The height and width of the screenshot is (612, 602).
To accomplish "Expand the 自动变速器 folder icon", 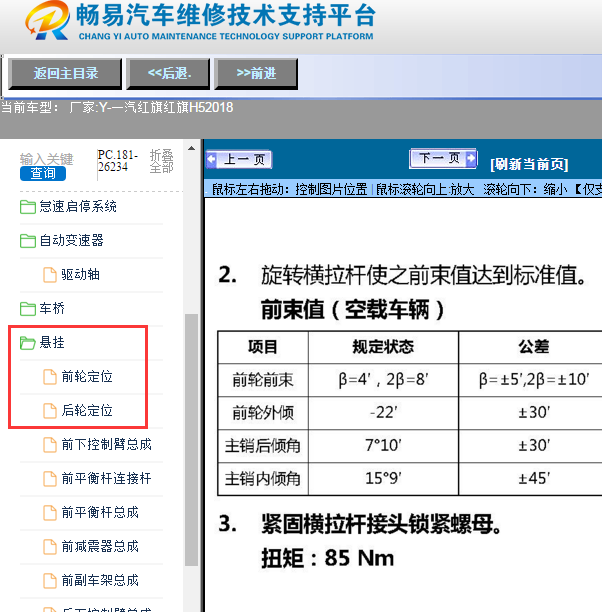I will (28, 241).
